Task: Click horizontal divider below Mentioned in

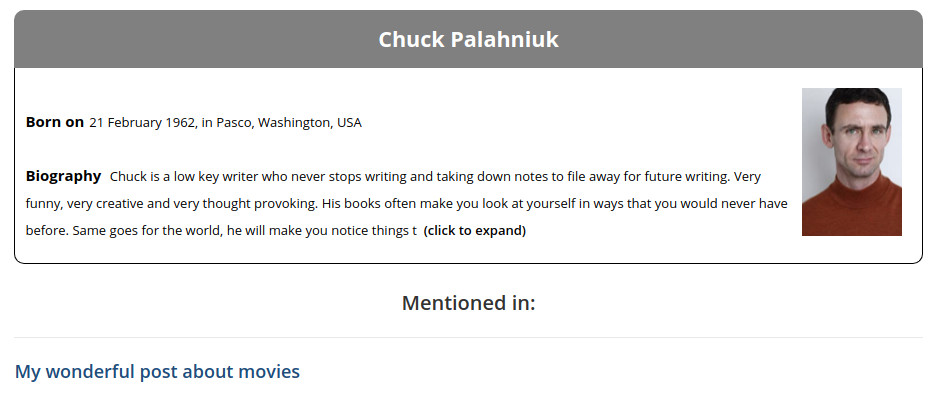Action: coord(469,338)
